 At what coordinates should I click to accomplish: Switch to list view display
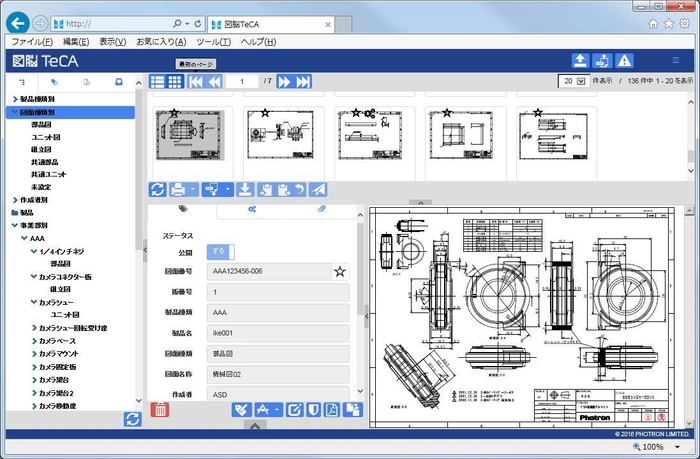point(158,81)
